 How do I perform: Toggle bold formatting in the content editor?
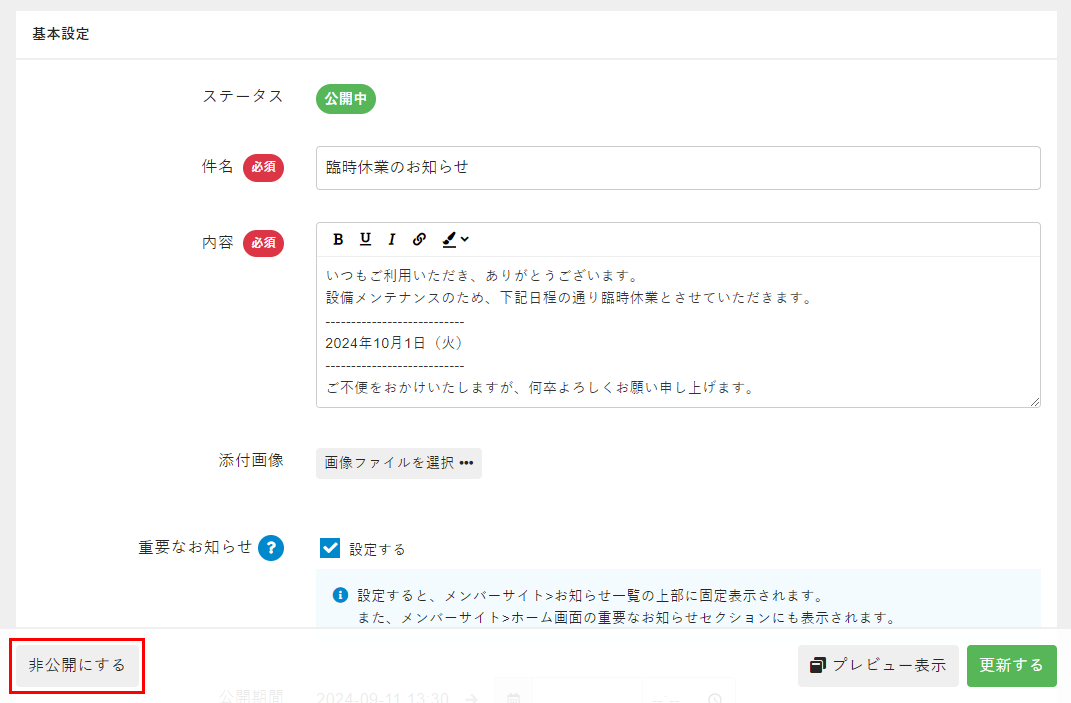pyautogui.click(x=338, y=239)
